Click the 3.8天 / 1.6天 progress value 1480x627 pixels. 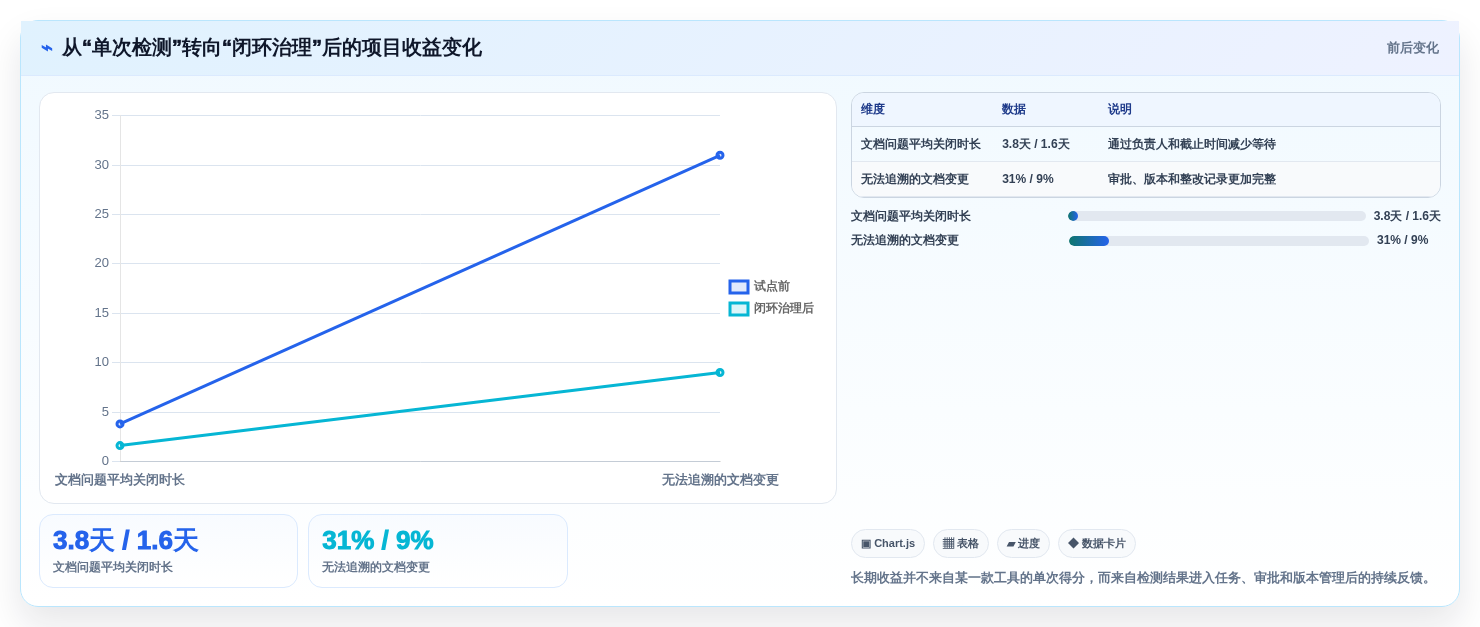[1407, 216]
